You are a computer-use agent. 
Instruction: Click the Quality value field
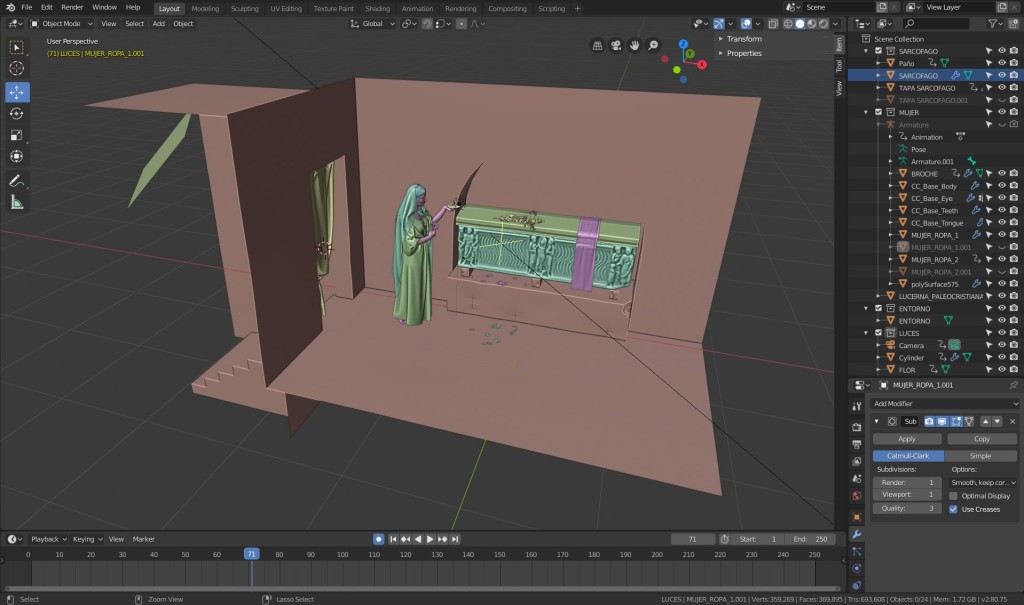(x=907, y=508)
